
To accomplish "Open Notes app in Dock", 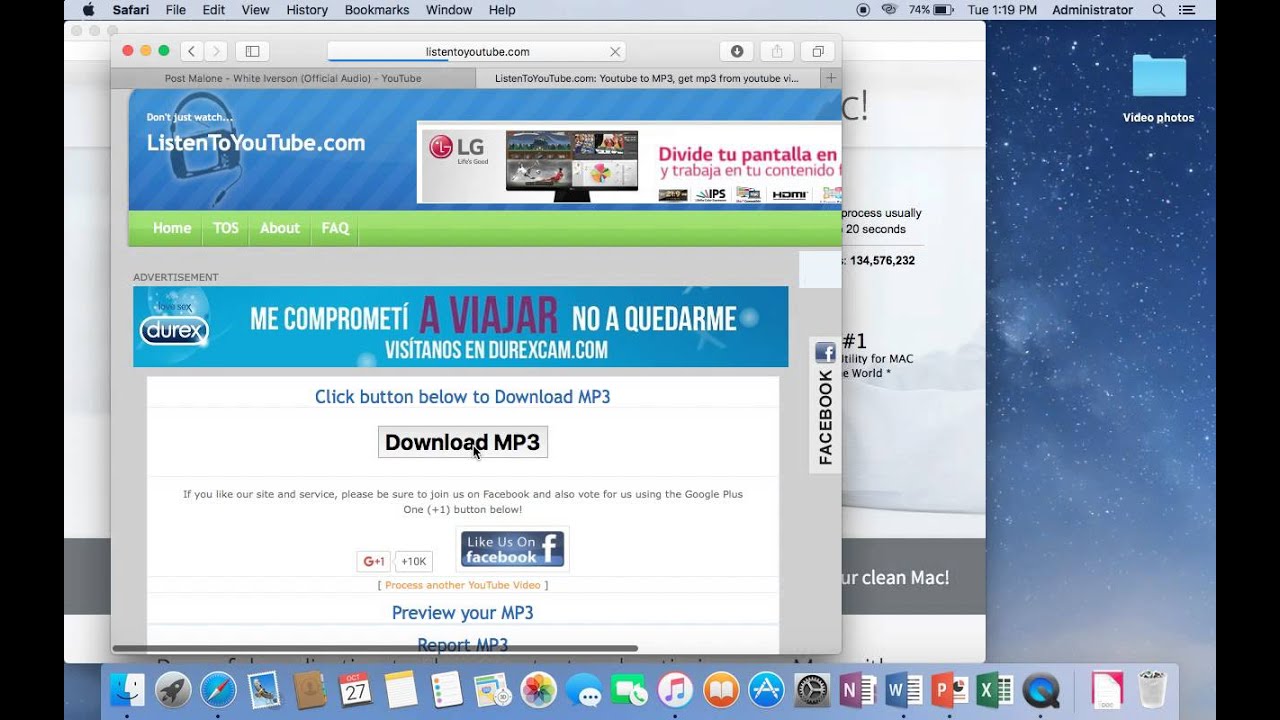I will [x=401, y=690].
